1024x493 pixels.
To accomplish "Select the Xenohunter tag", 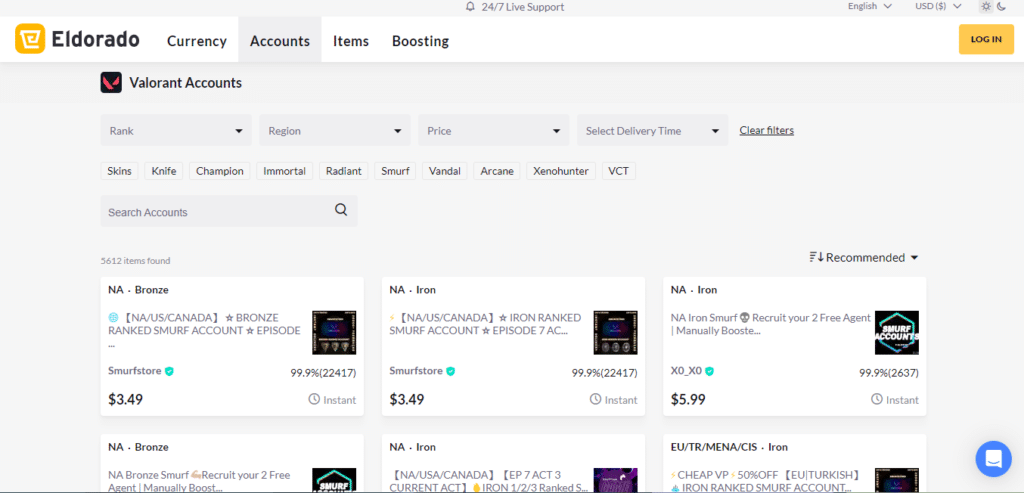I will coord(561,171).
